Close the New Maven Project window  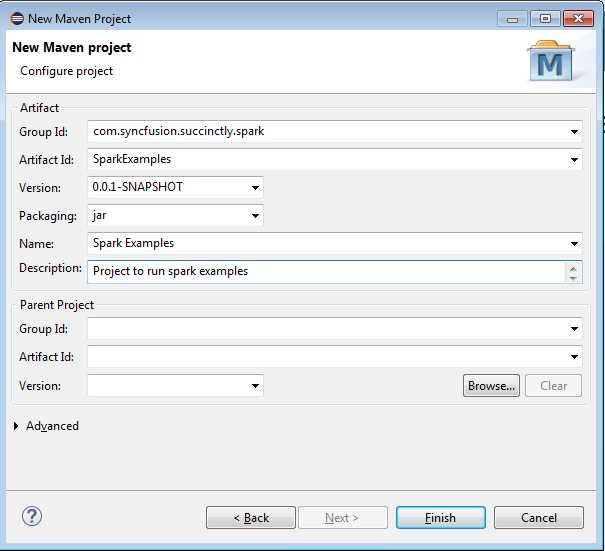[x=578, y=19]
